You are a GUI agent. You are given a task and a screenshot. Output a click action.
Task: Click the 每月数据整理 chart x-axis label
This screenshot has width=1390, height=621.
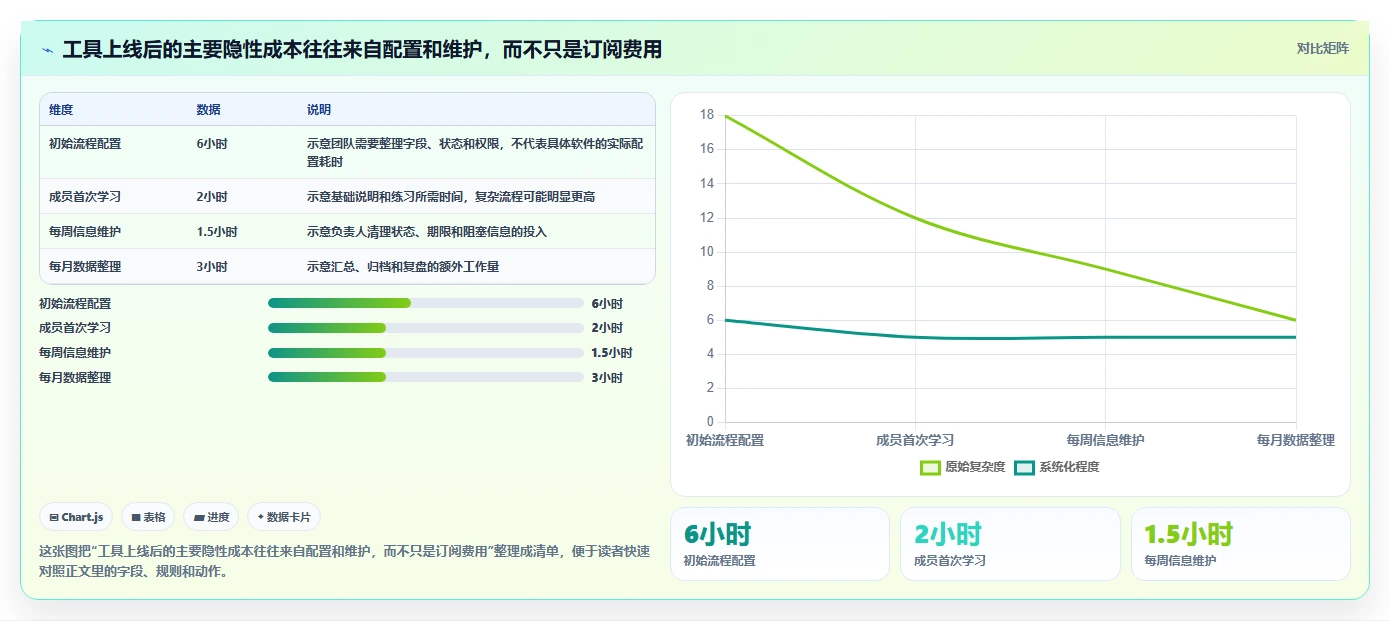(1296, 440)
